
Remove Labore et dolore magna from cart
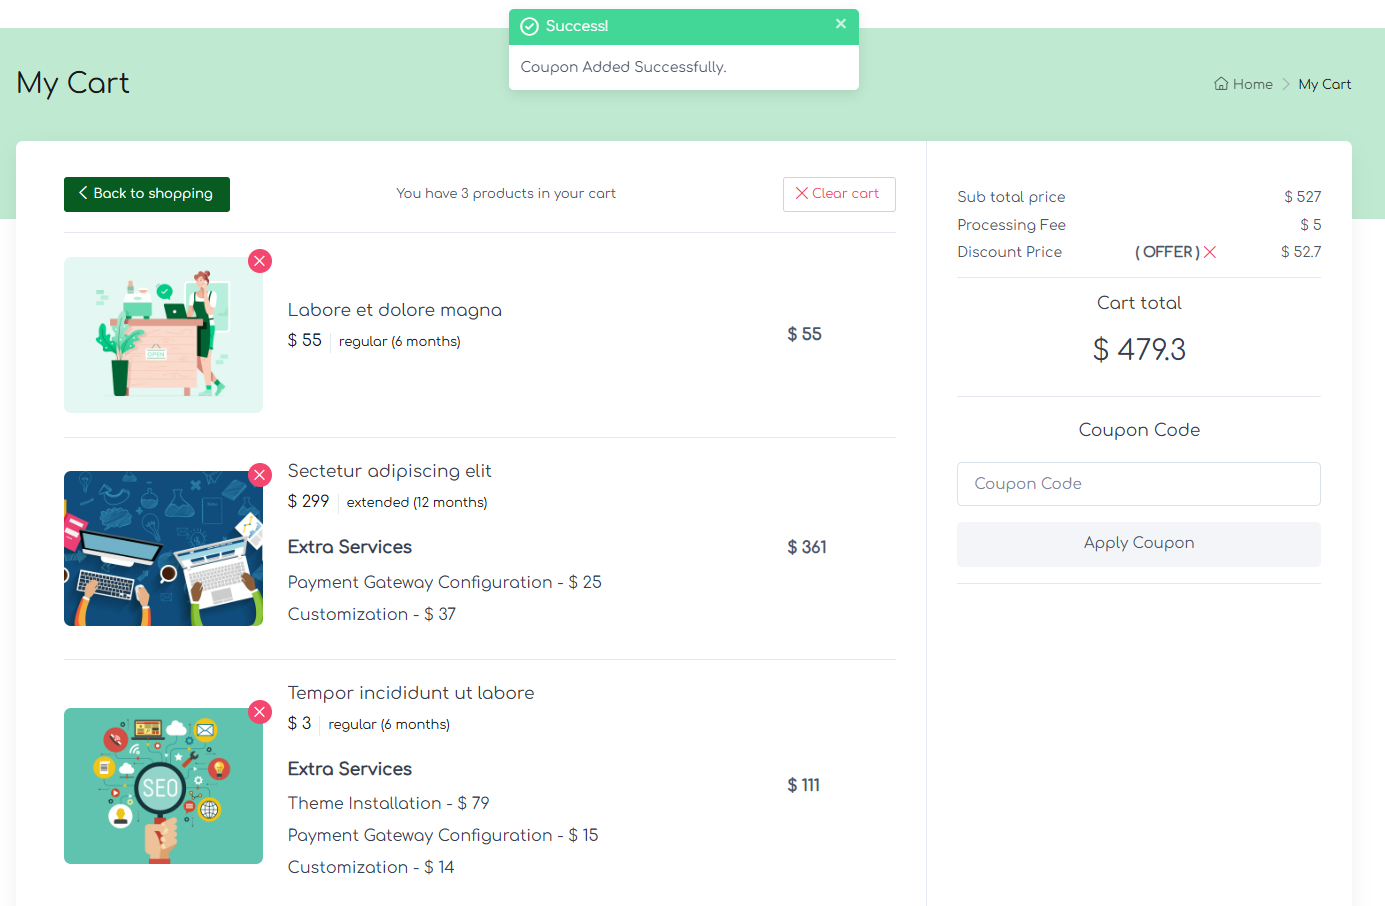point(260,261)
